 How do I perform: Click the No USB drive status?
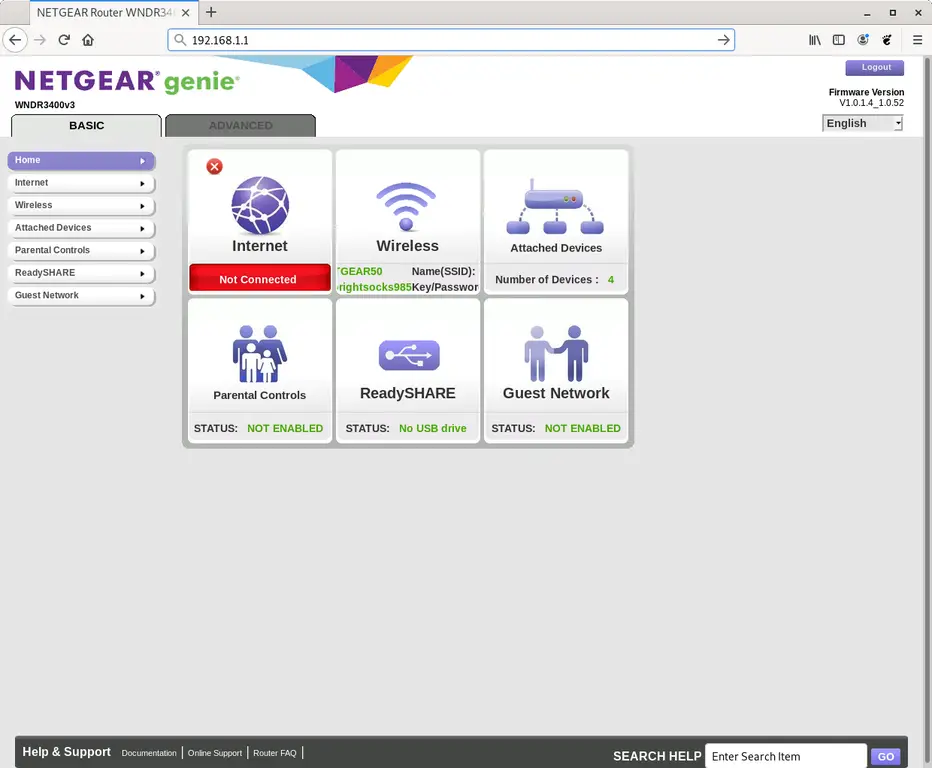433,428
